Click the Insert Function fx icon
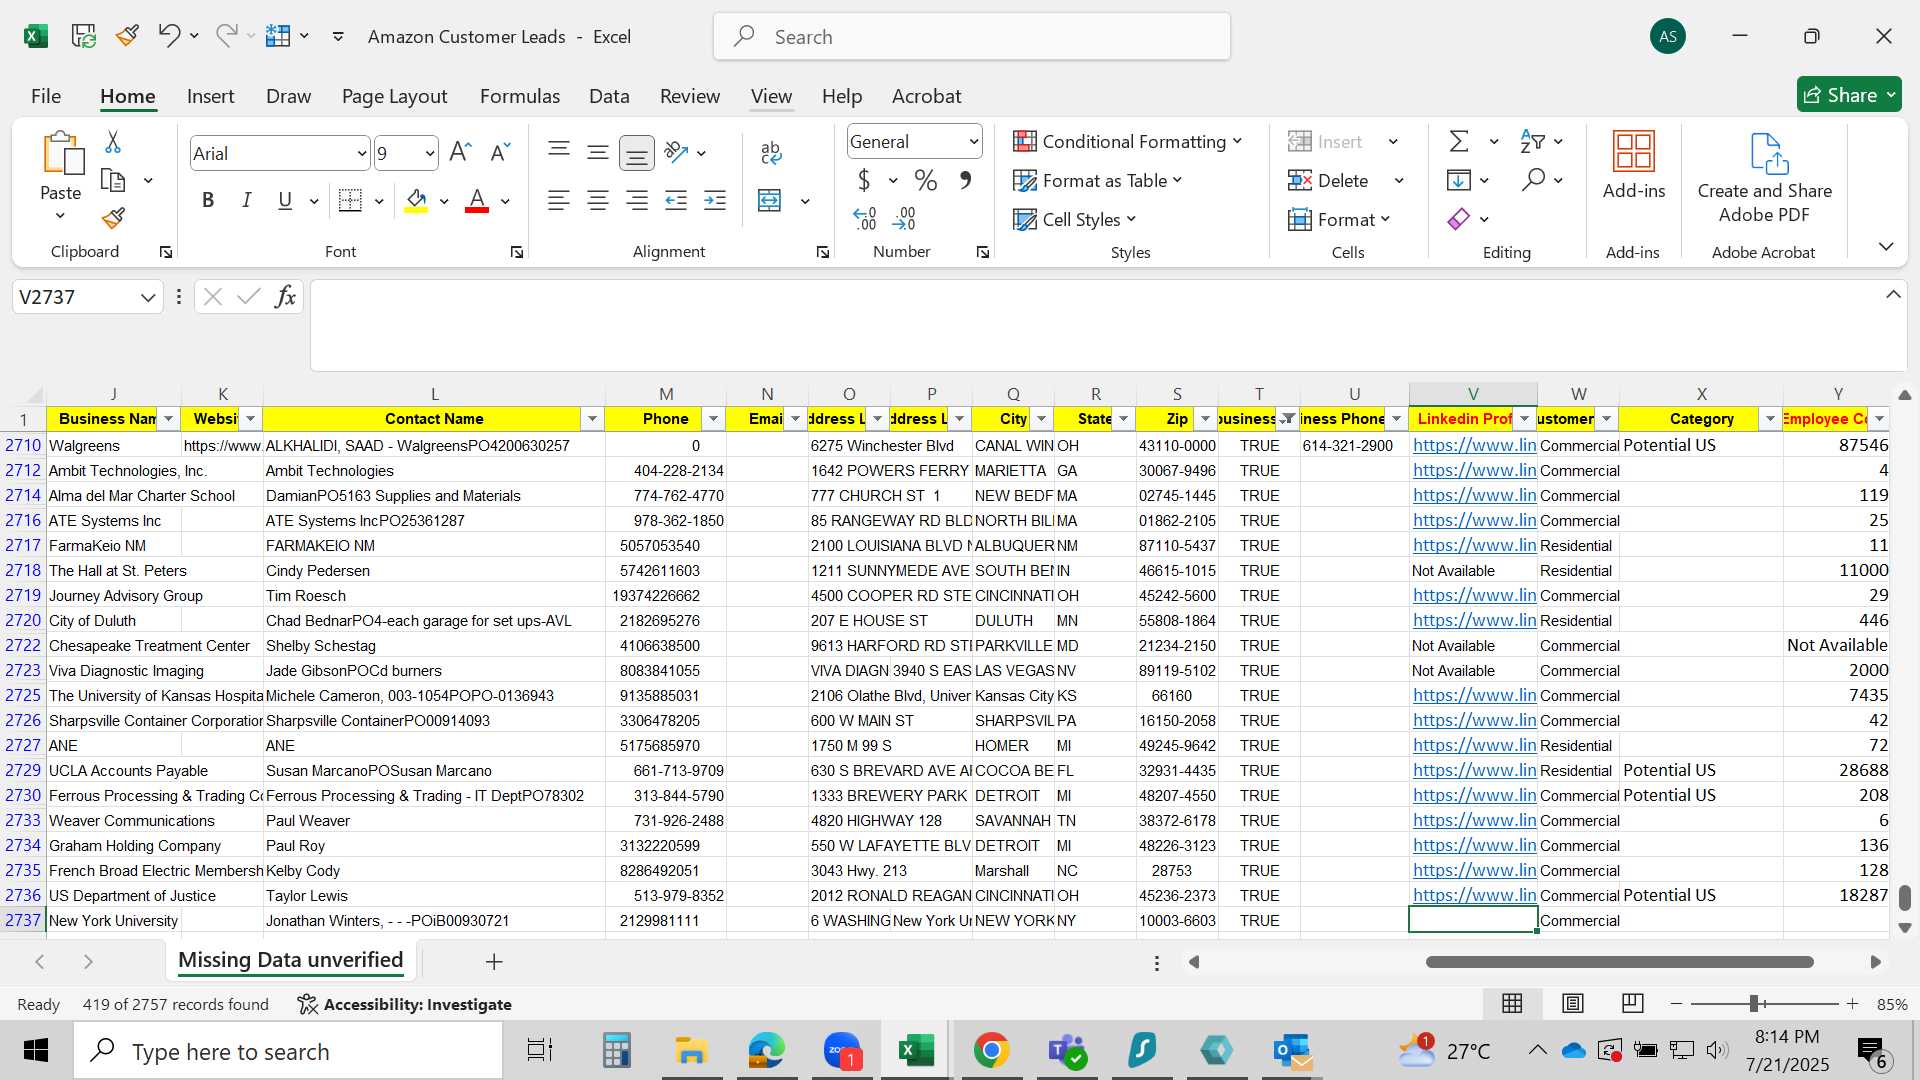Viewport: 1920px width, 1080px height. point(285,297)
